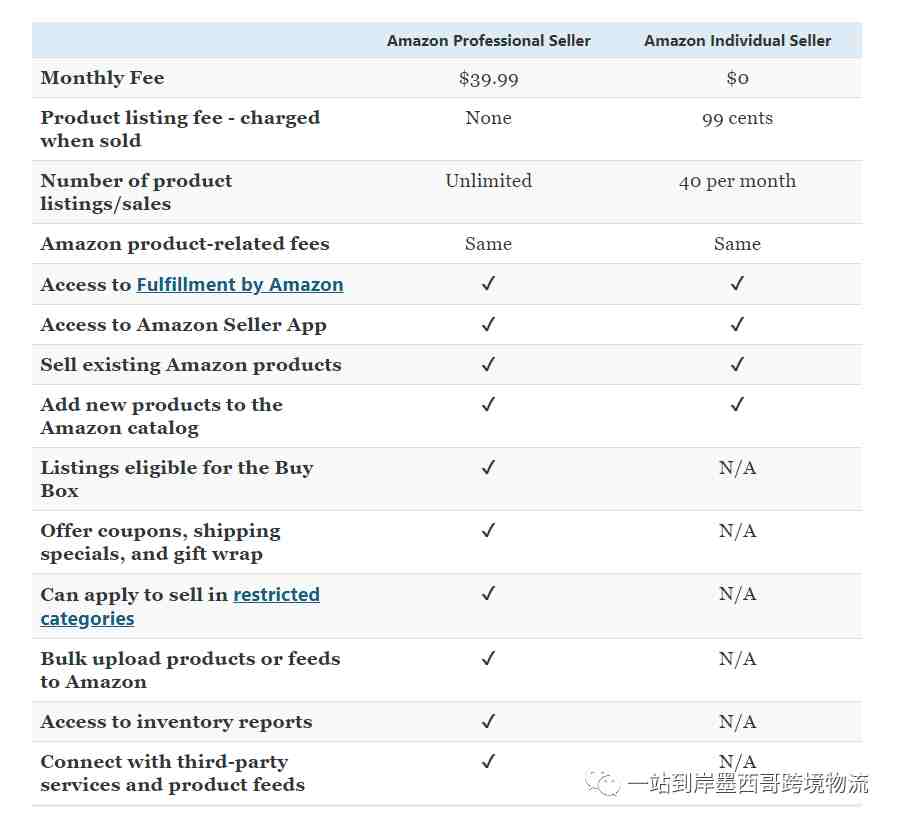Click Individual checkmark for Amazon Seller App

[737, 324]
